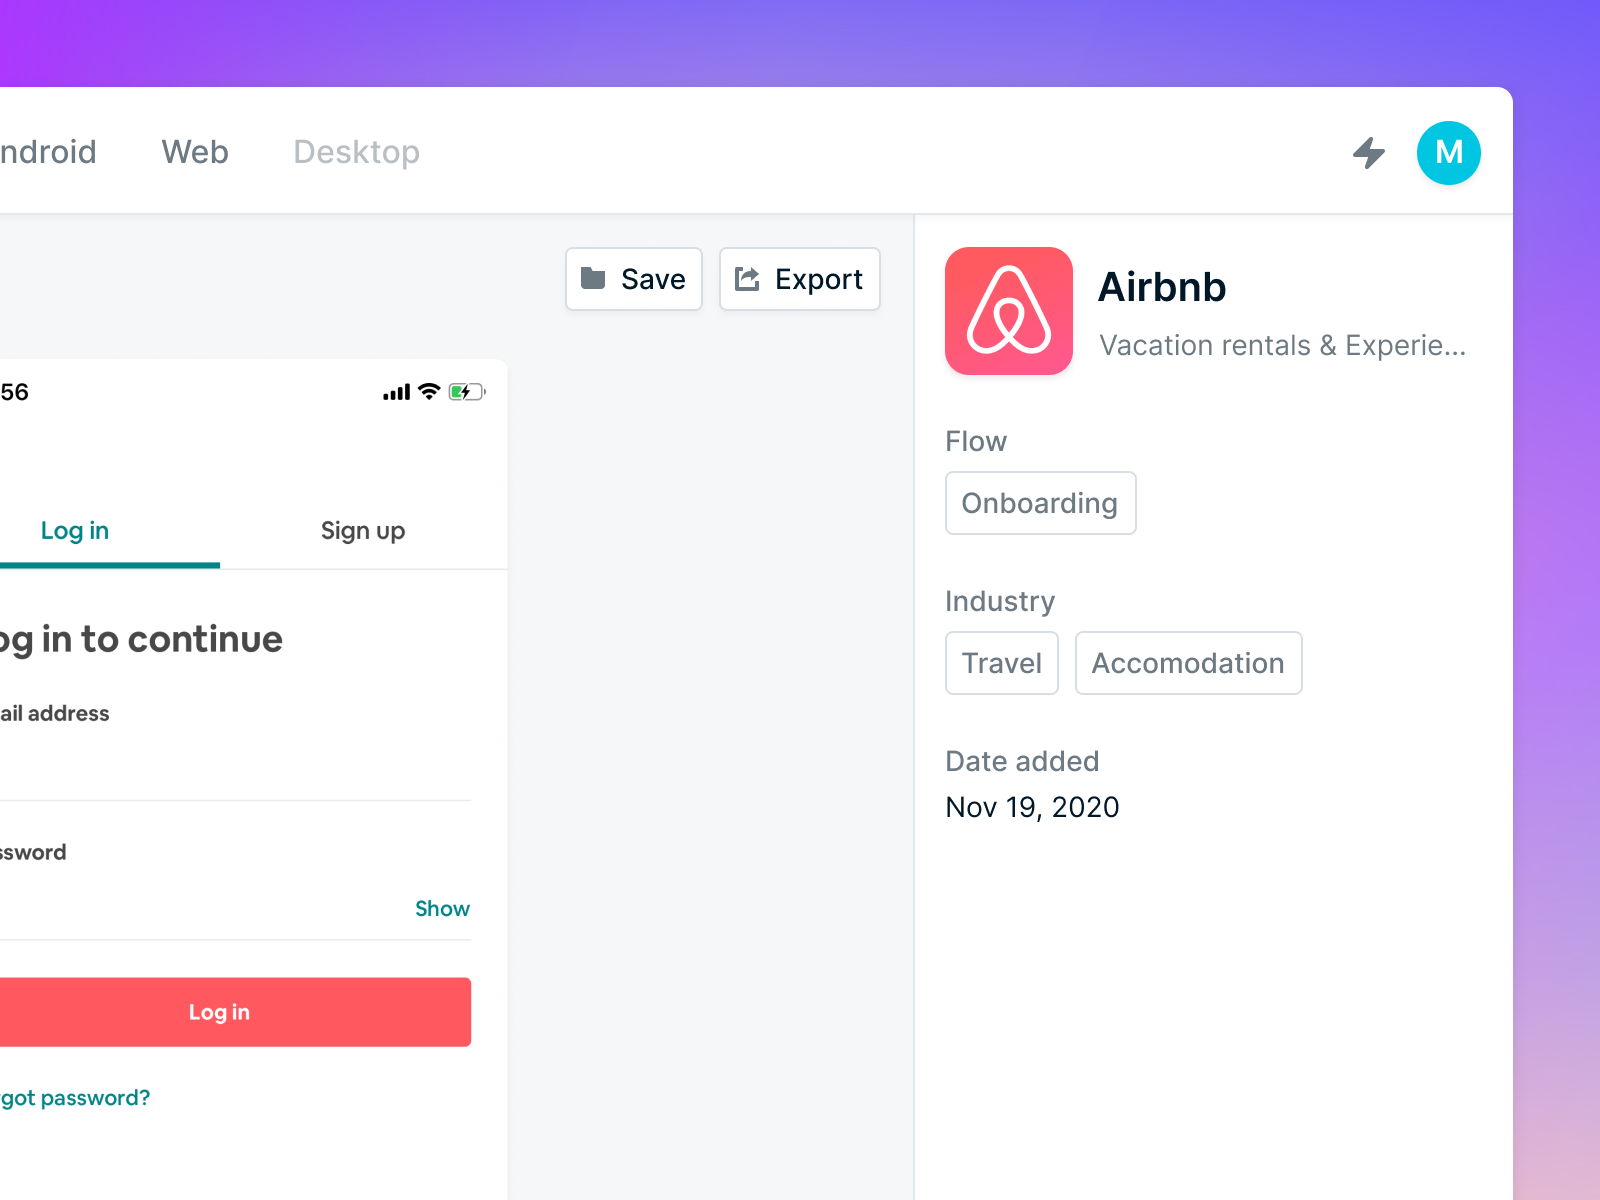
Task: Click the lightning bolt icon
Action: coord(1369,153)
